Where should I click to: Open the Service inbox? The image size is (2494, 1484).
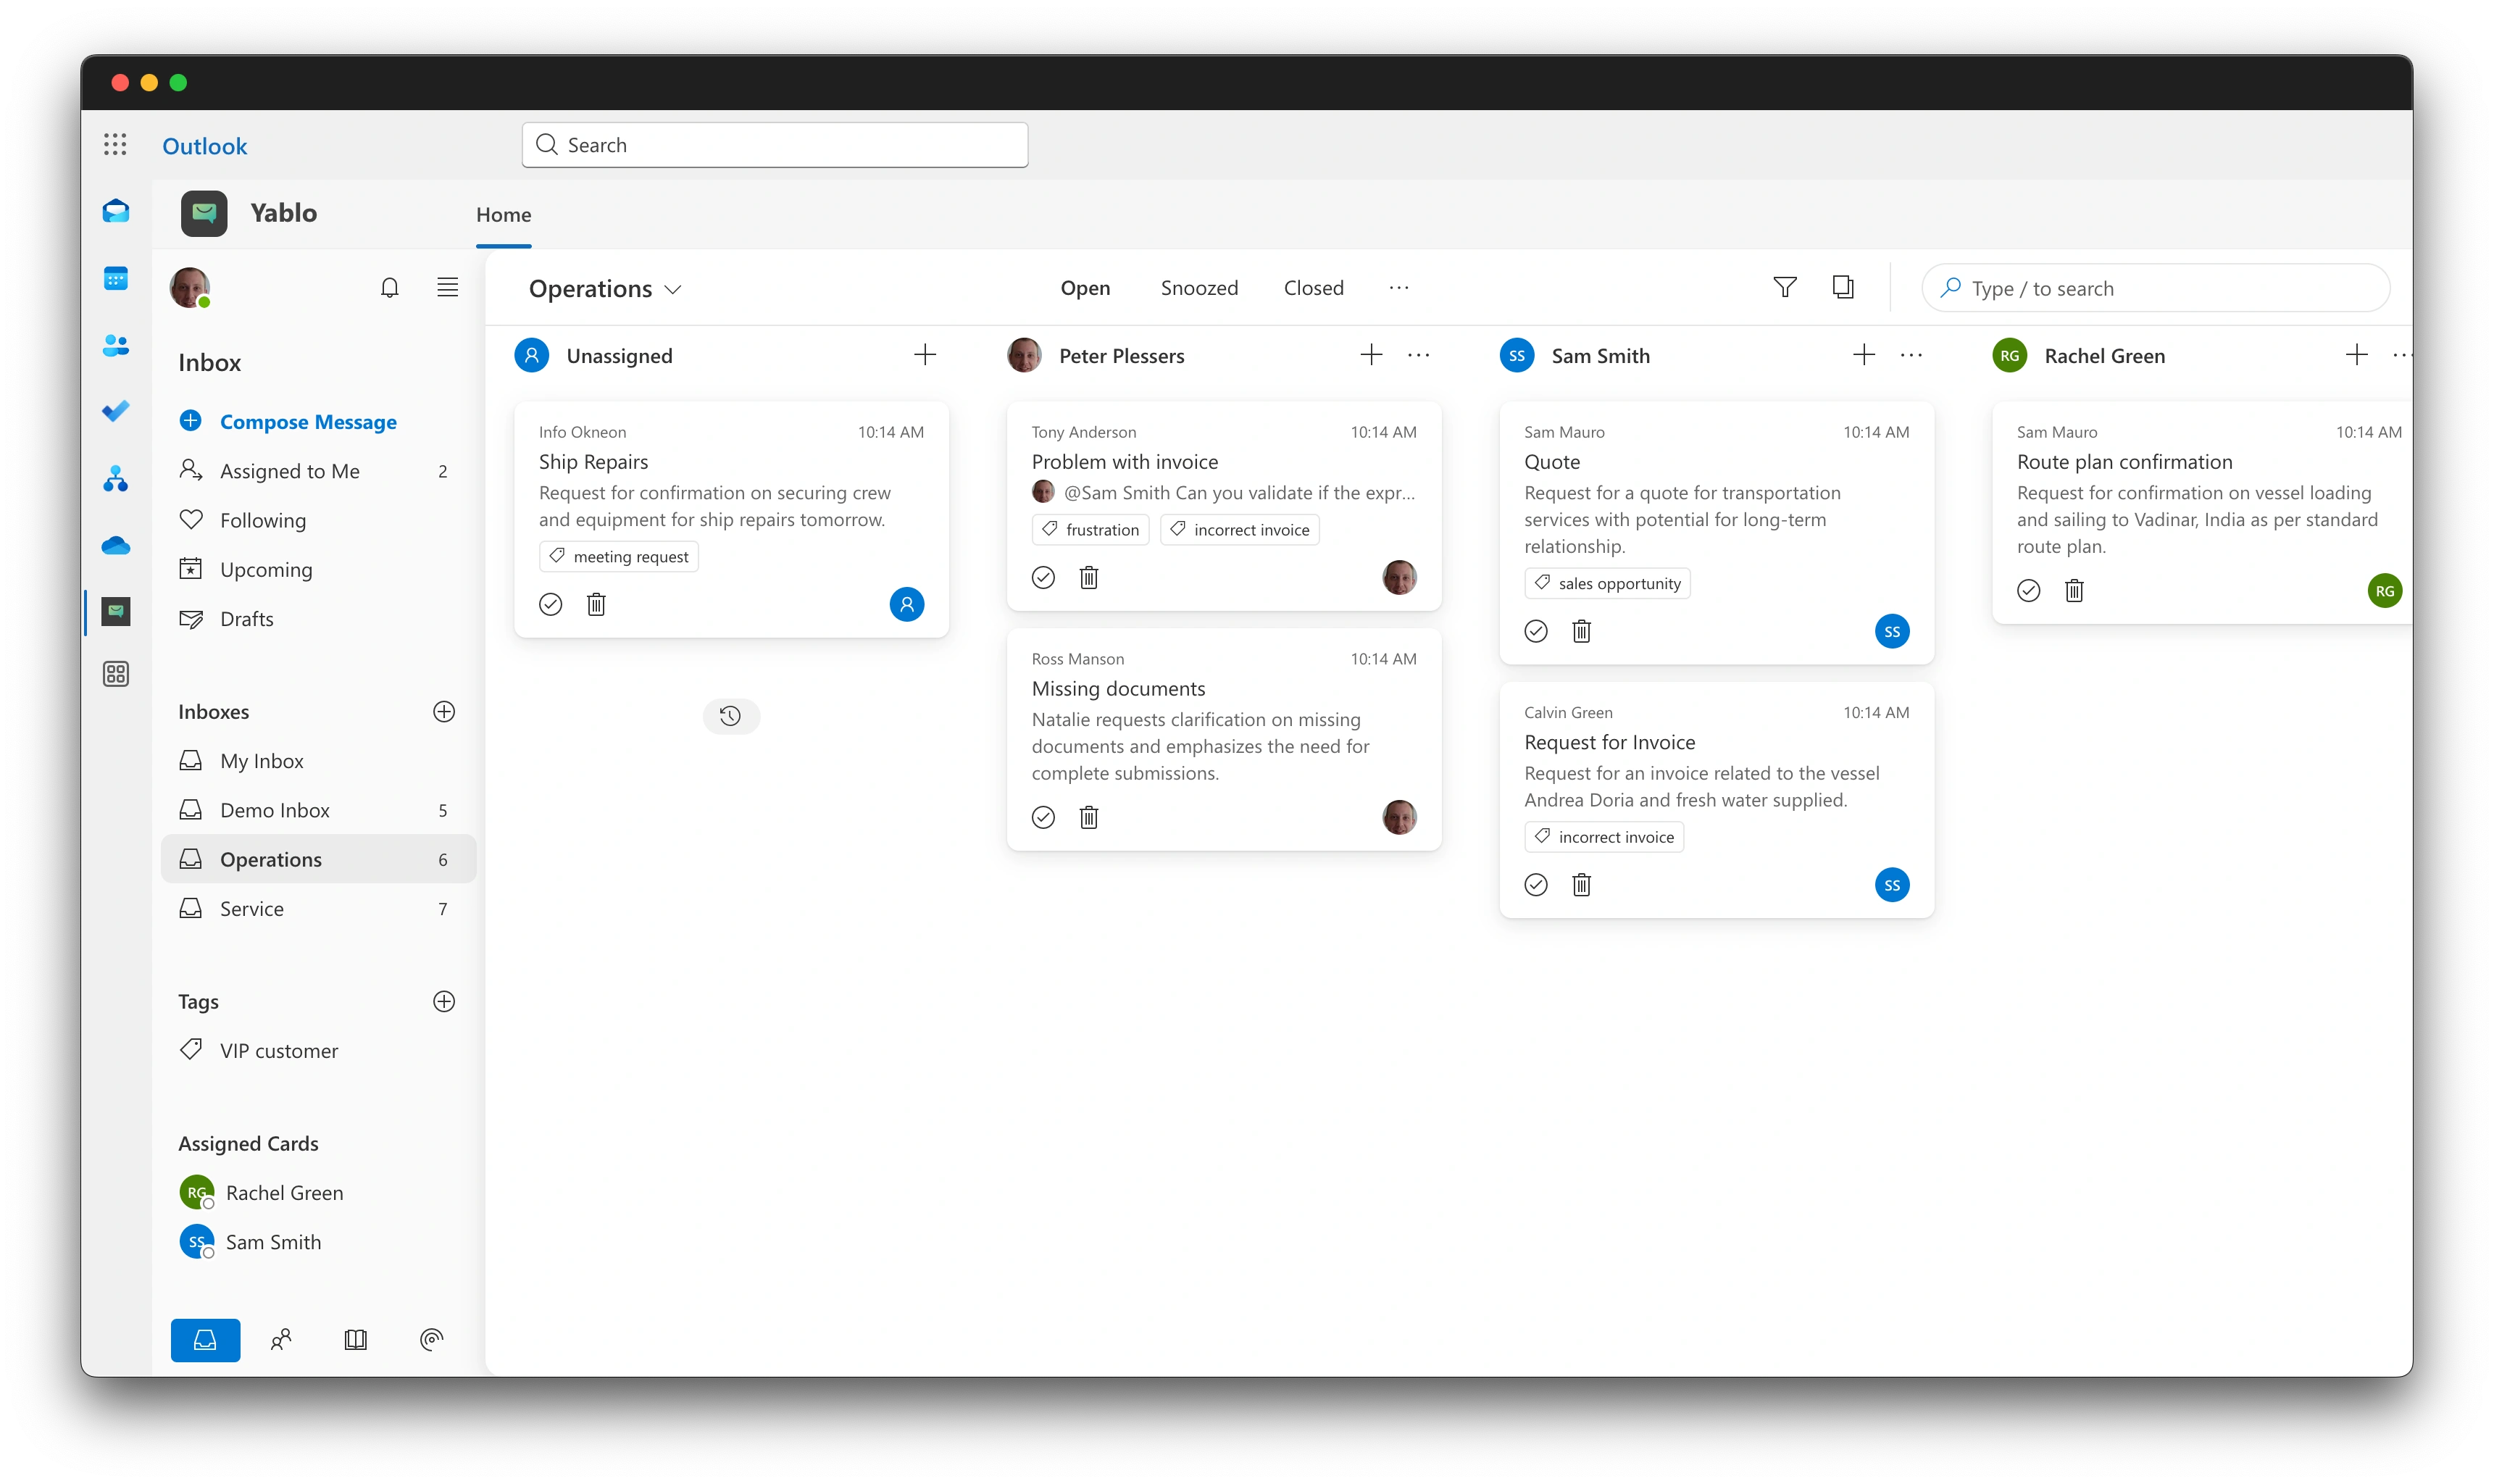tap(252, 909)
